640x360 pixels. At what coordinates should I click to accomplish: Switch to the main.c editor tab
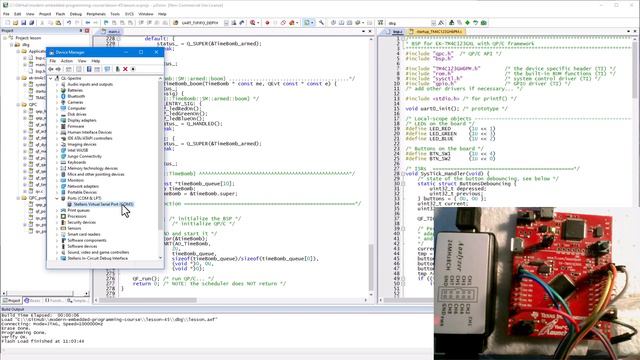point(111,31)
